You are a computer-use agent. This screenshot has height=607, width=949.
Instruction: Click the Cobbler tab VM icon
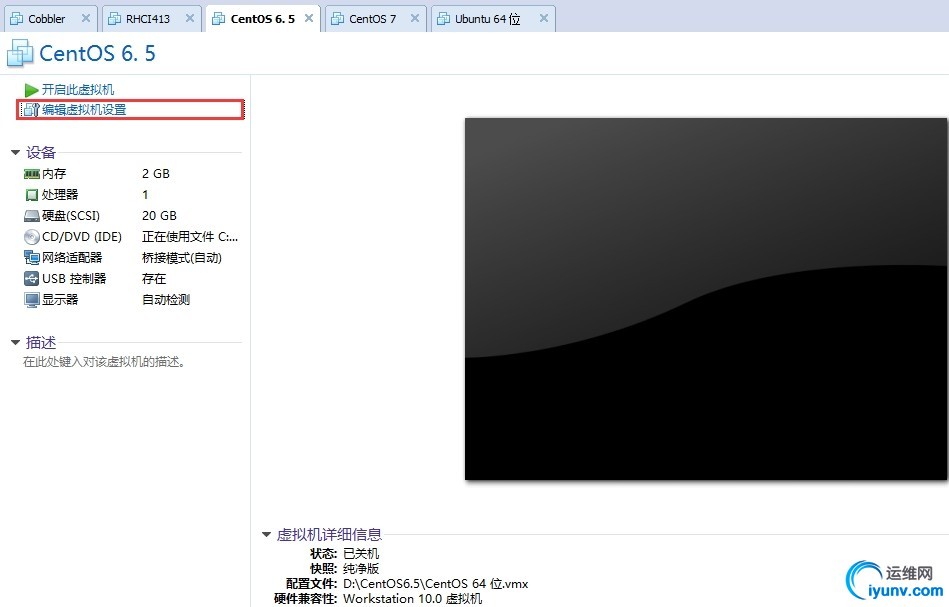pyautogui.click(x=17, y=19)
